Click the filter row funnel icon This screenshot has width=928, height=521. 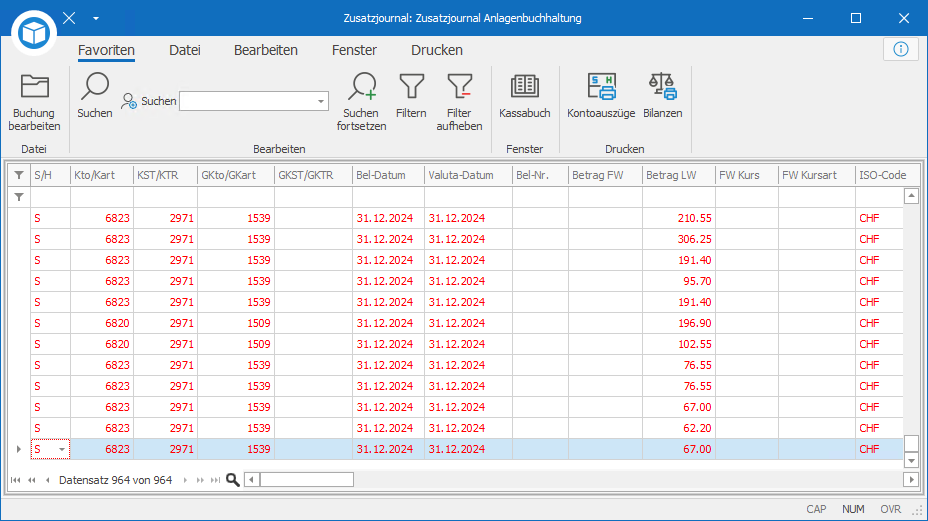point(19,197)
